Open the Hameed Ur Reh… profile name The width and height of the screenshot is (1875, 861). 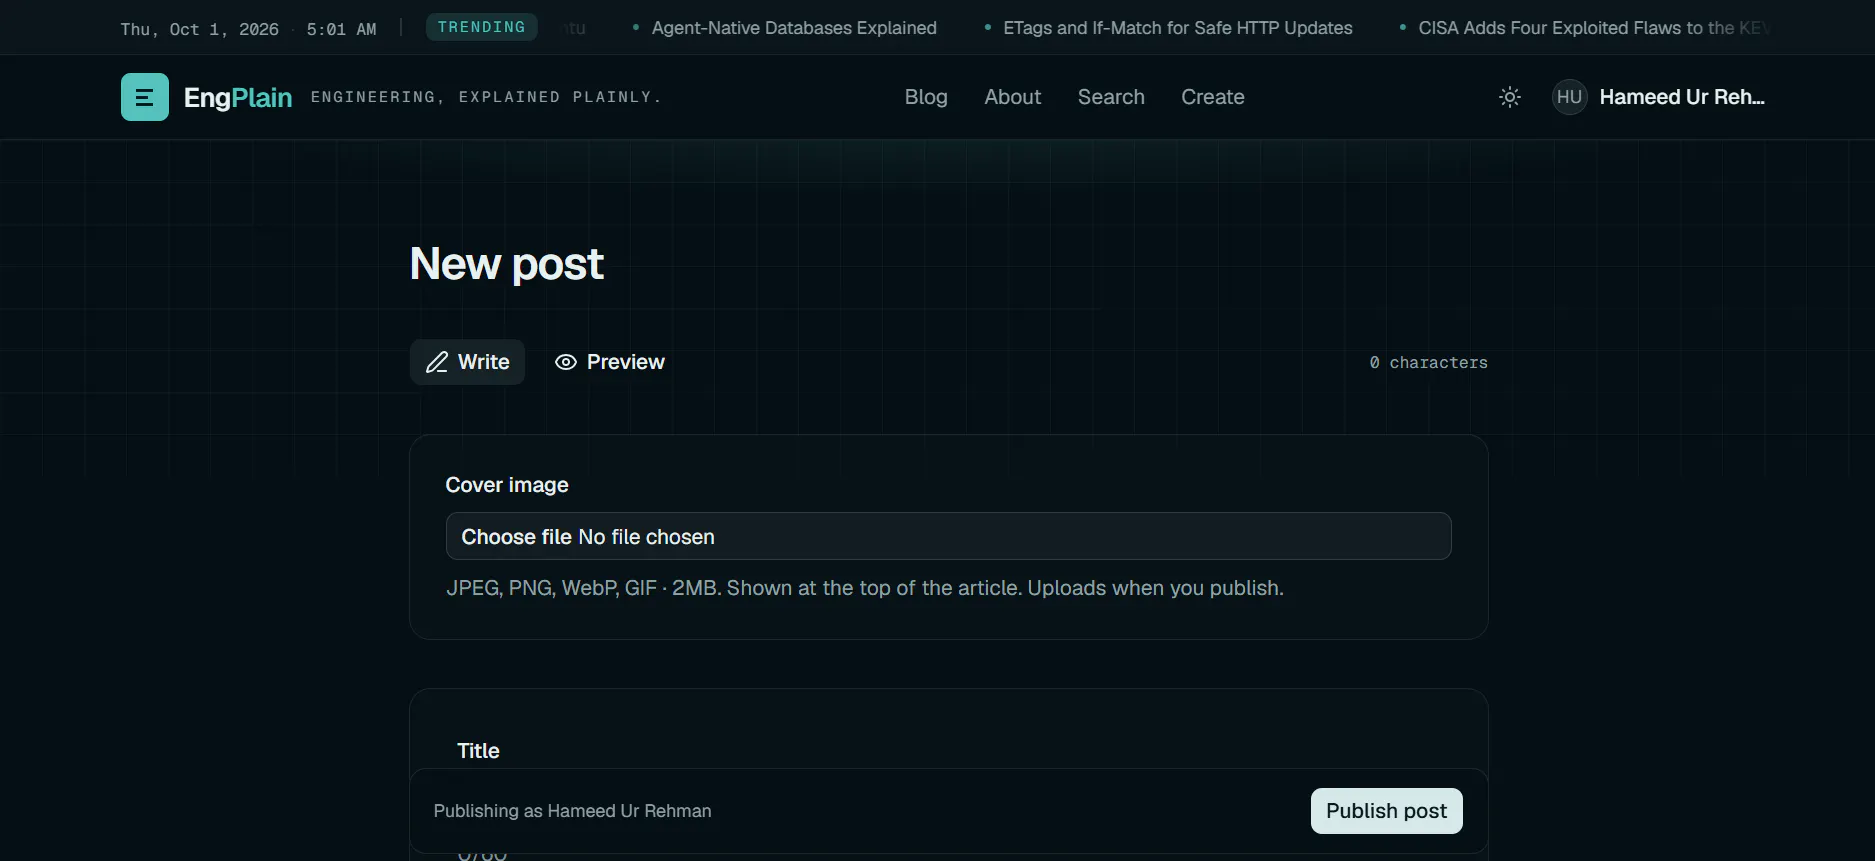coord(1682,97)
